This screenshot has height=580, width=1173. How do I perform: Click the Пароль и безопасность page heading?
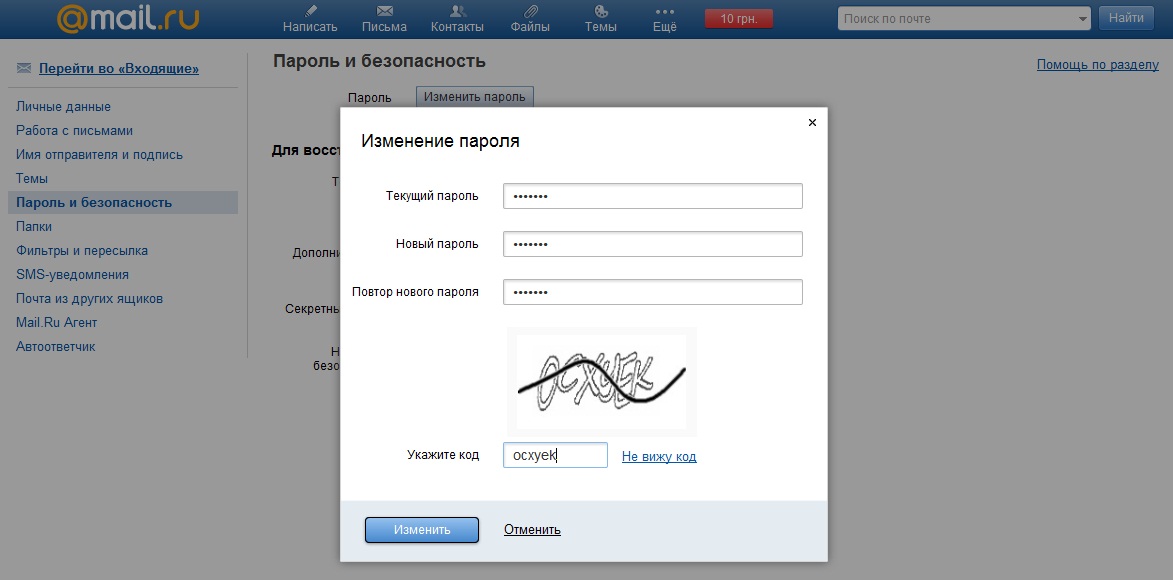[379, 61]
